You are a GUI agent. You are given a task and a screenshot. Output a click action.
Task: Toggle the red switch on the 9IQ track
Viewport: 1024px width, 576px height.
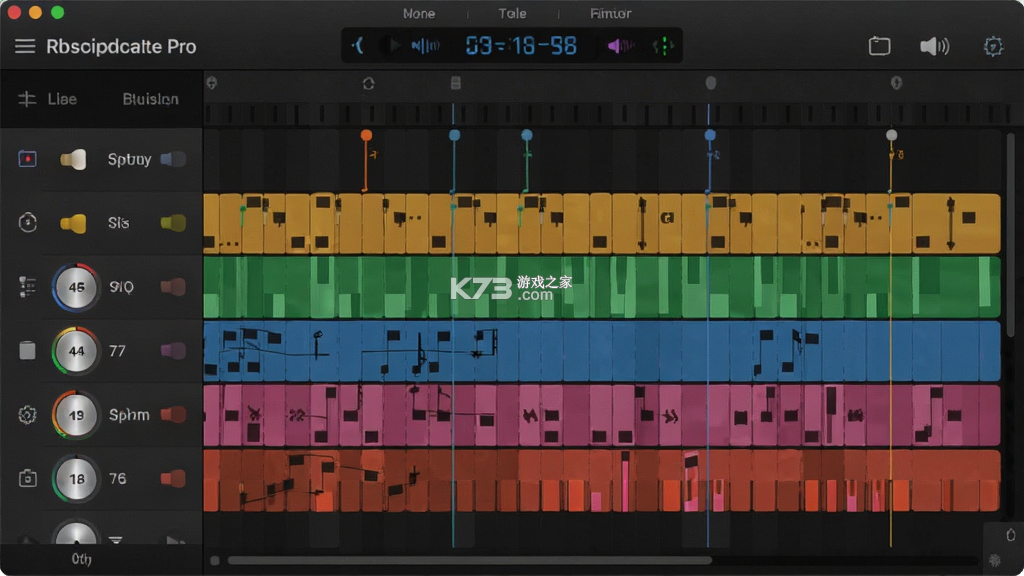click(173, 287)
